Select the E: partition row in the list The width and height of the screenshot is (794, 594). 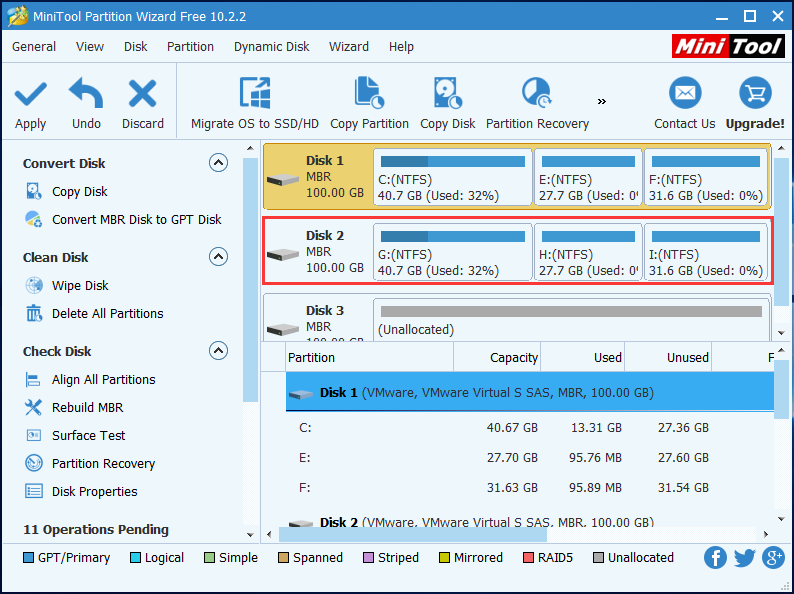(530, 458)
